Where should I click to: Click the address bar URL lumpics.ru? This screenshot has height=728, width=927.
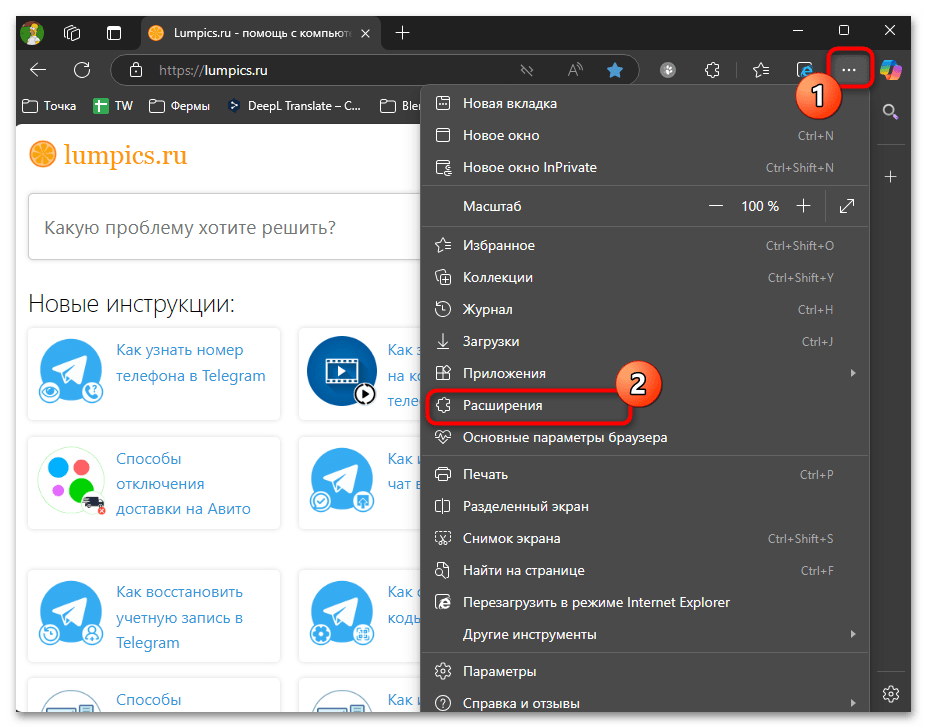click(213, 70)
